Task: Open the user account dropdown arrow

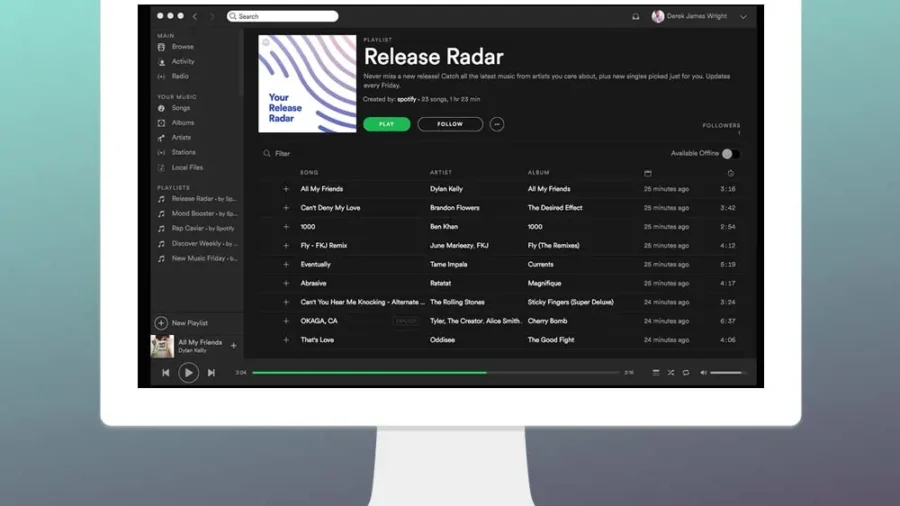Action: click(743, 17)
